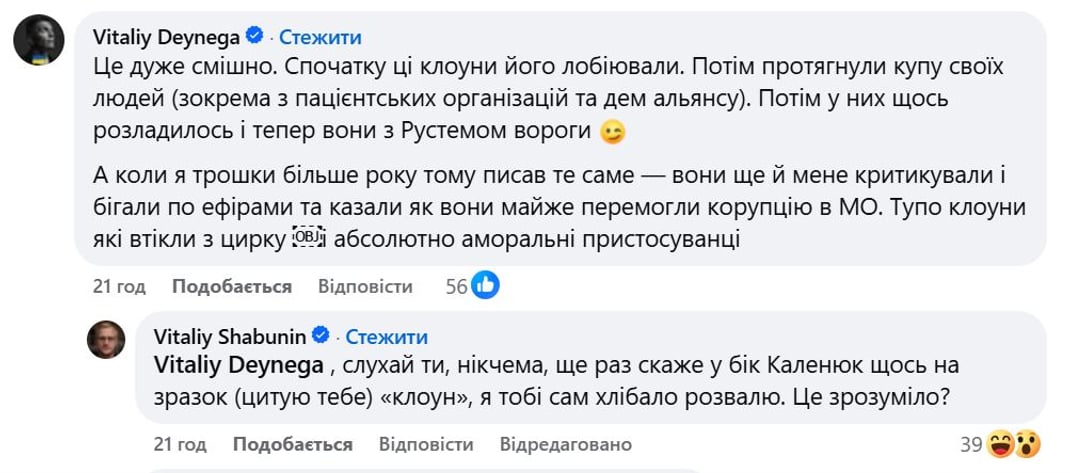Like Shabunin's reply with Подобається
The width and height of the screenshot is (1070, 473).
tap(293, 444)
